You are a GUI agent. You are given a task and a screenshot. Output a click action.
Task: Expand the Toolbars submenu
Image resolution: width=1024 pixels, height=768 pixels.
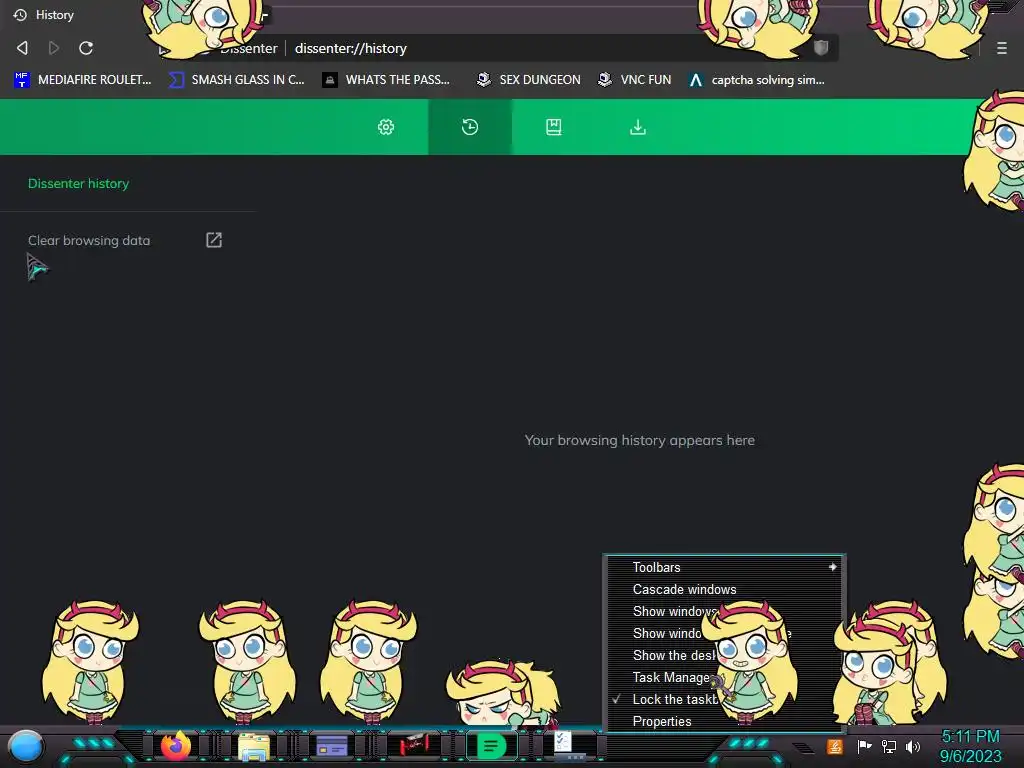click(725, 568)
